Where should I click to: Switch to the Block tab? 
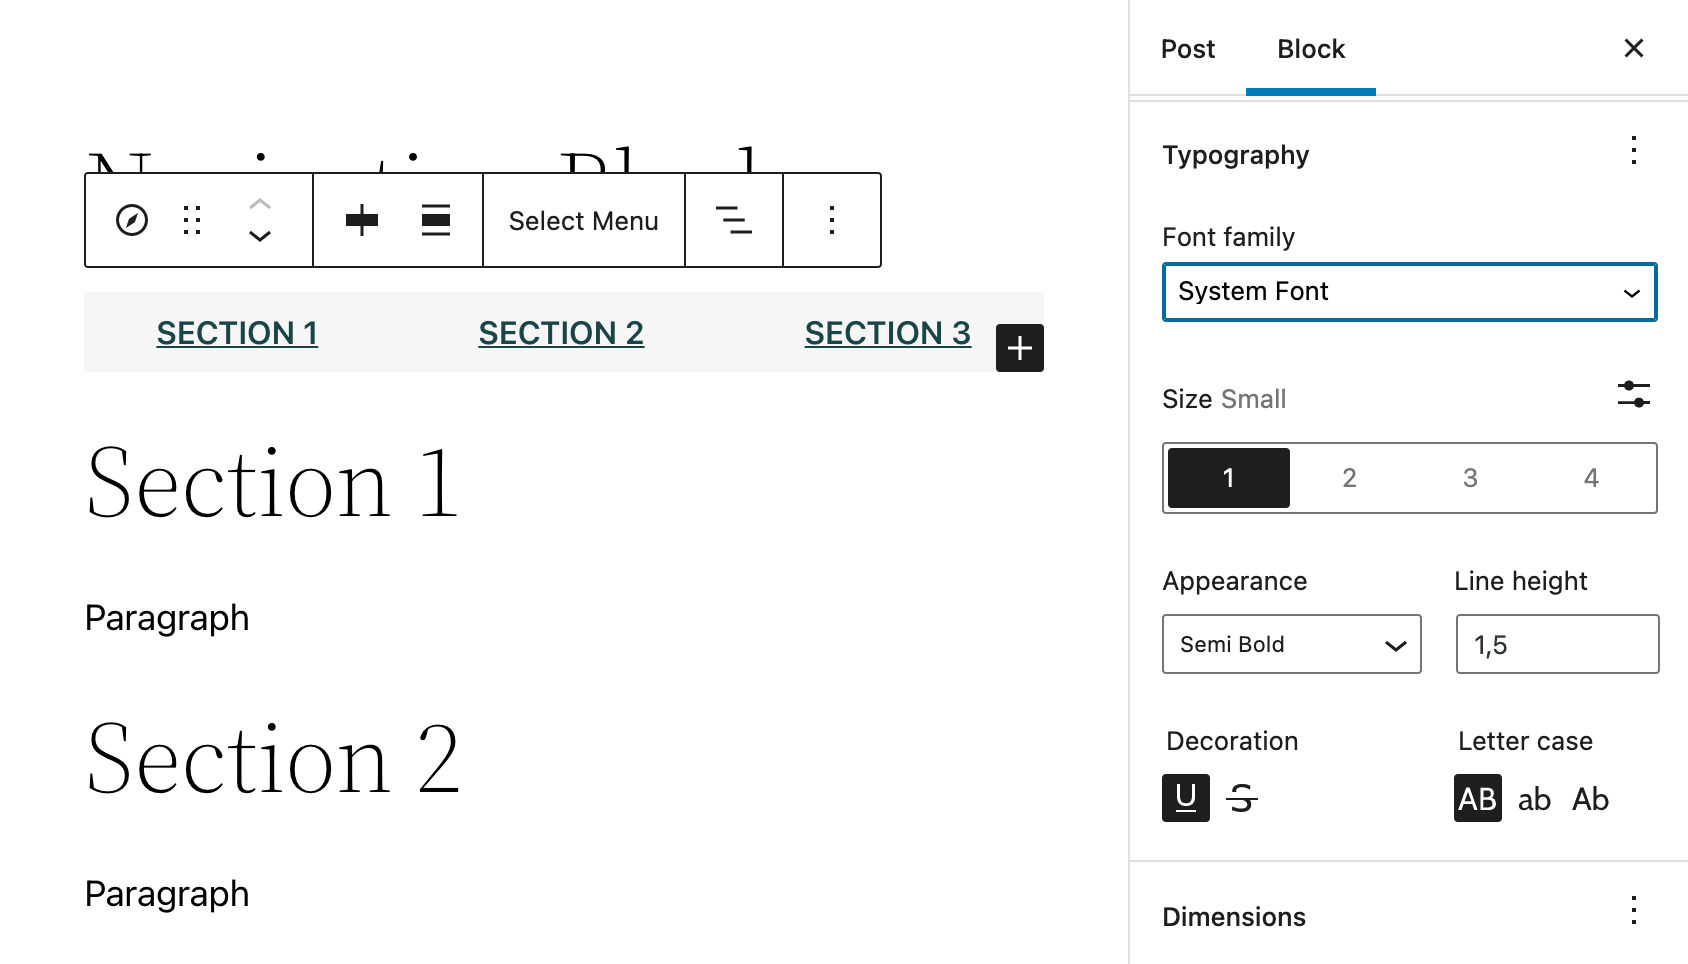tap(1310, 48)
